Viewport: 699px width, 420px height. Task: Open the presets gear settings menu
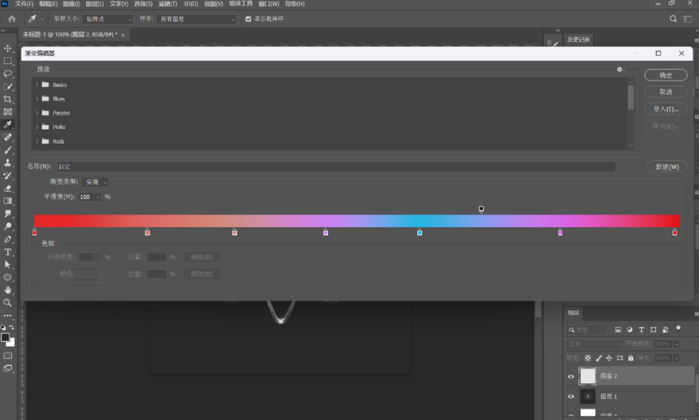pos(620,70)
